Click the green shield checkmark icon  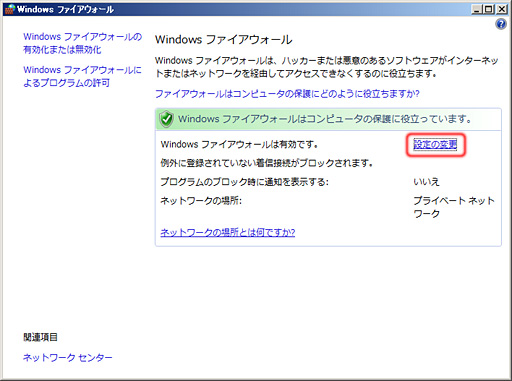166,119
